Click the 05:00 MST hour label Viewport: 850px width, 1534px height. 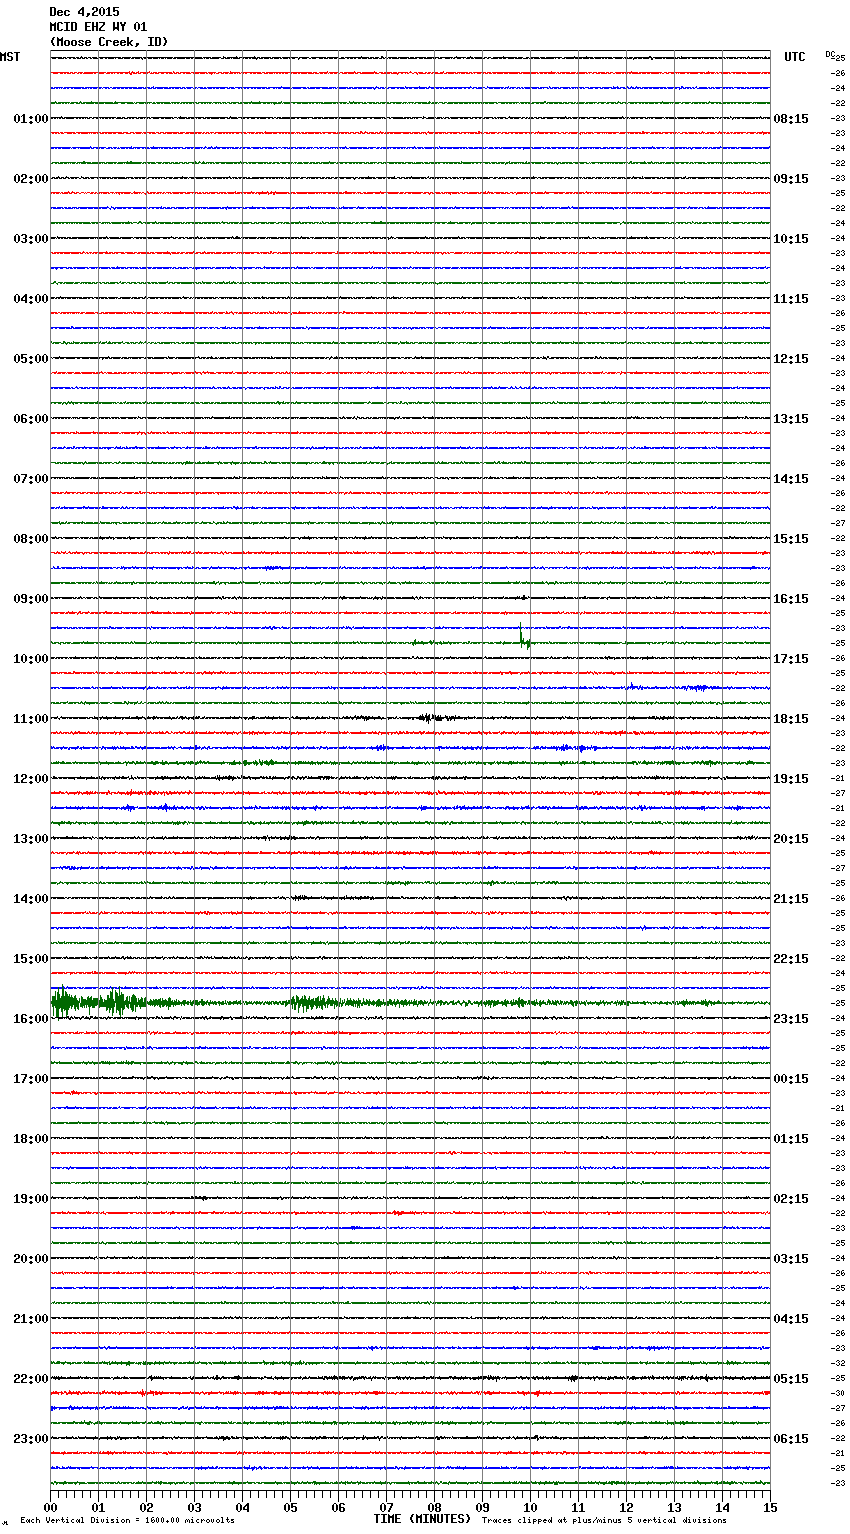(31, 359)
